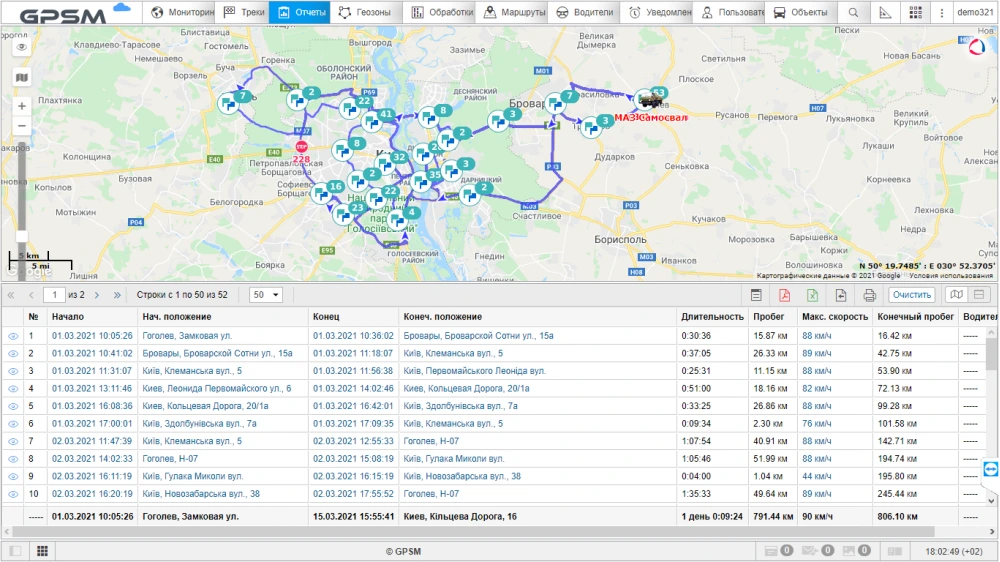This screenshot has height=562, width=1000.
Task: Click the map layers icon on left
Action: click(22, 77)
